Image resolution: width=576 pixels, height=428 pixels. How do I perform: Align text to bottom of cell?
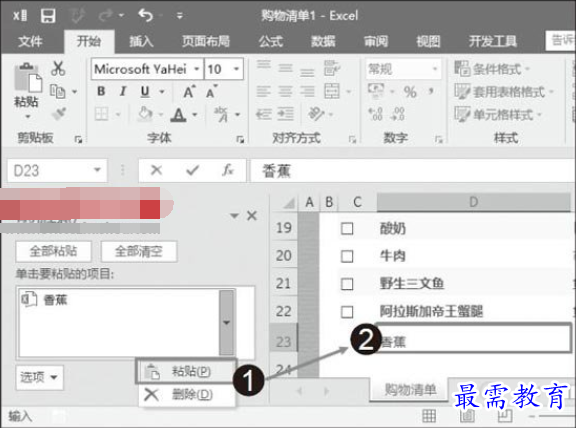(307, 72)
